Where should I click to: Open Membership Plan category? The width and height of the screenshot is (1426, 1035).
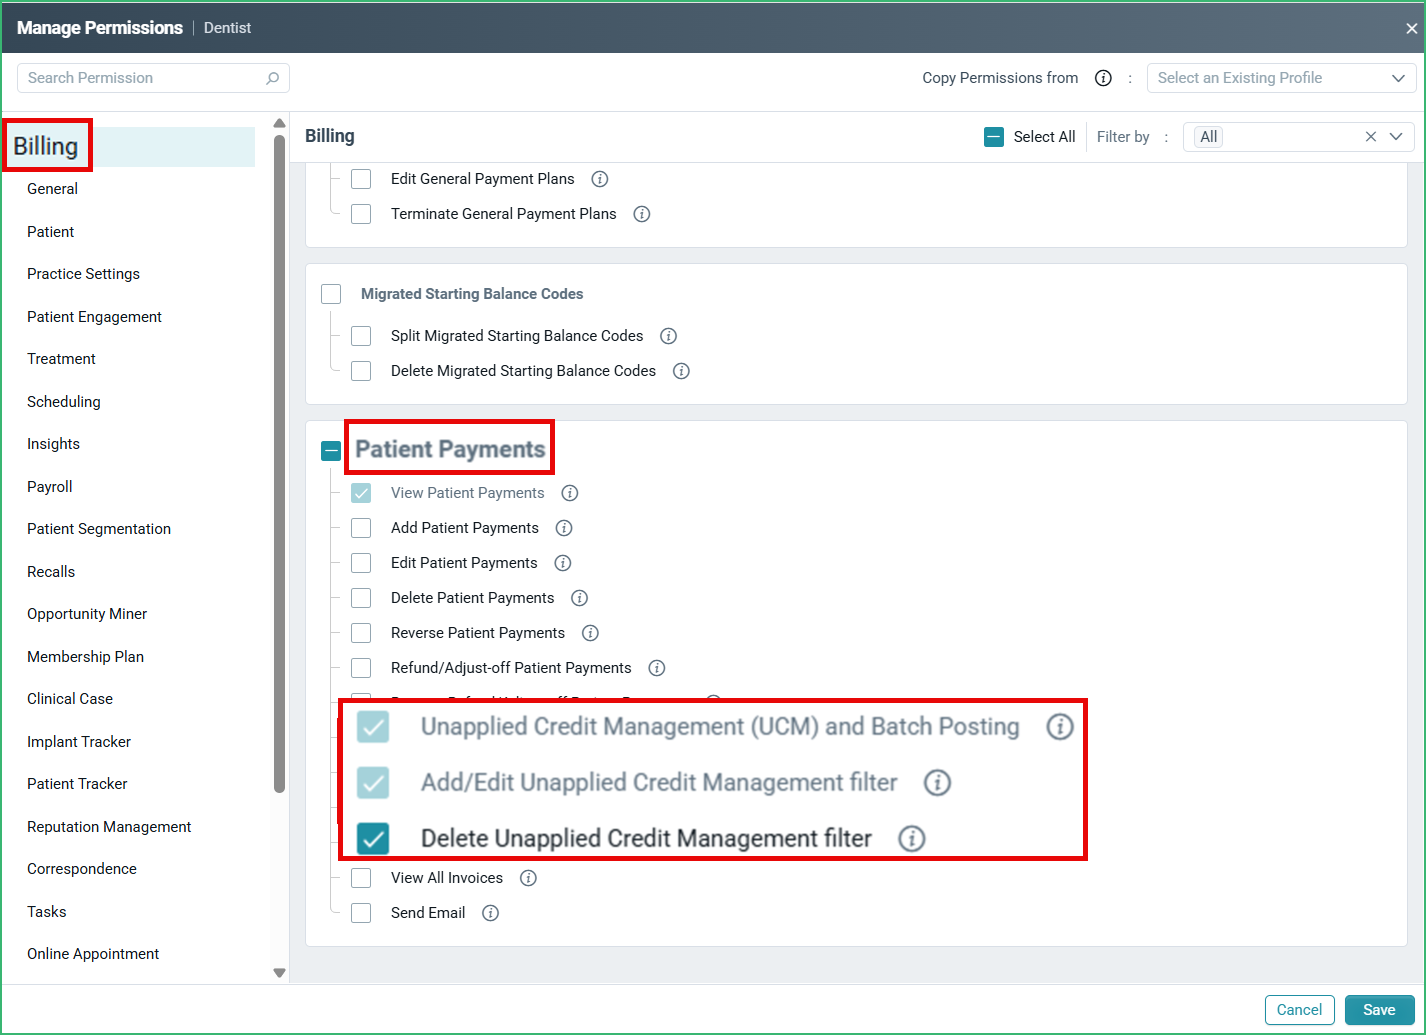pos(85,657)
